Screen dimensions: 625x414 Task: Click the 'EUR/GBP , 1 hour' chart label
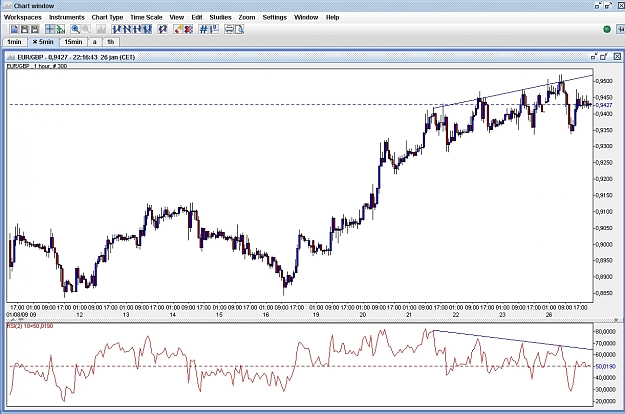37,66
